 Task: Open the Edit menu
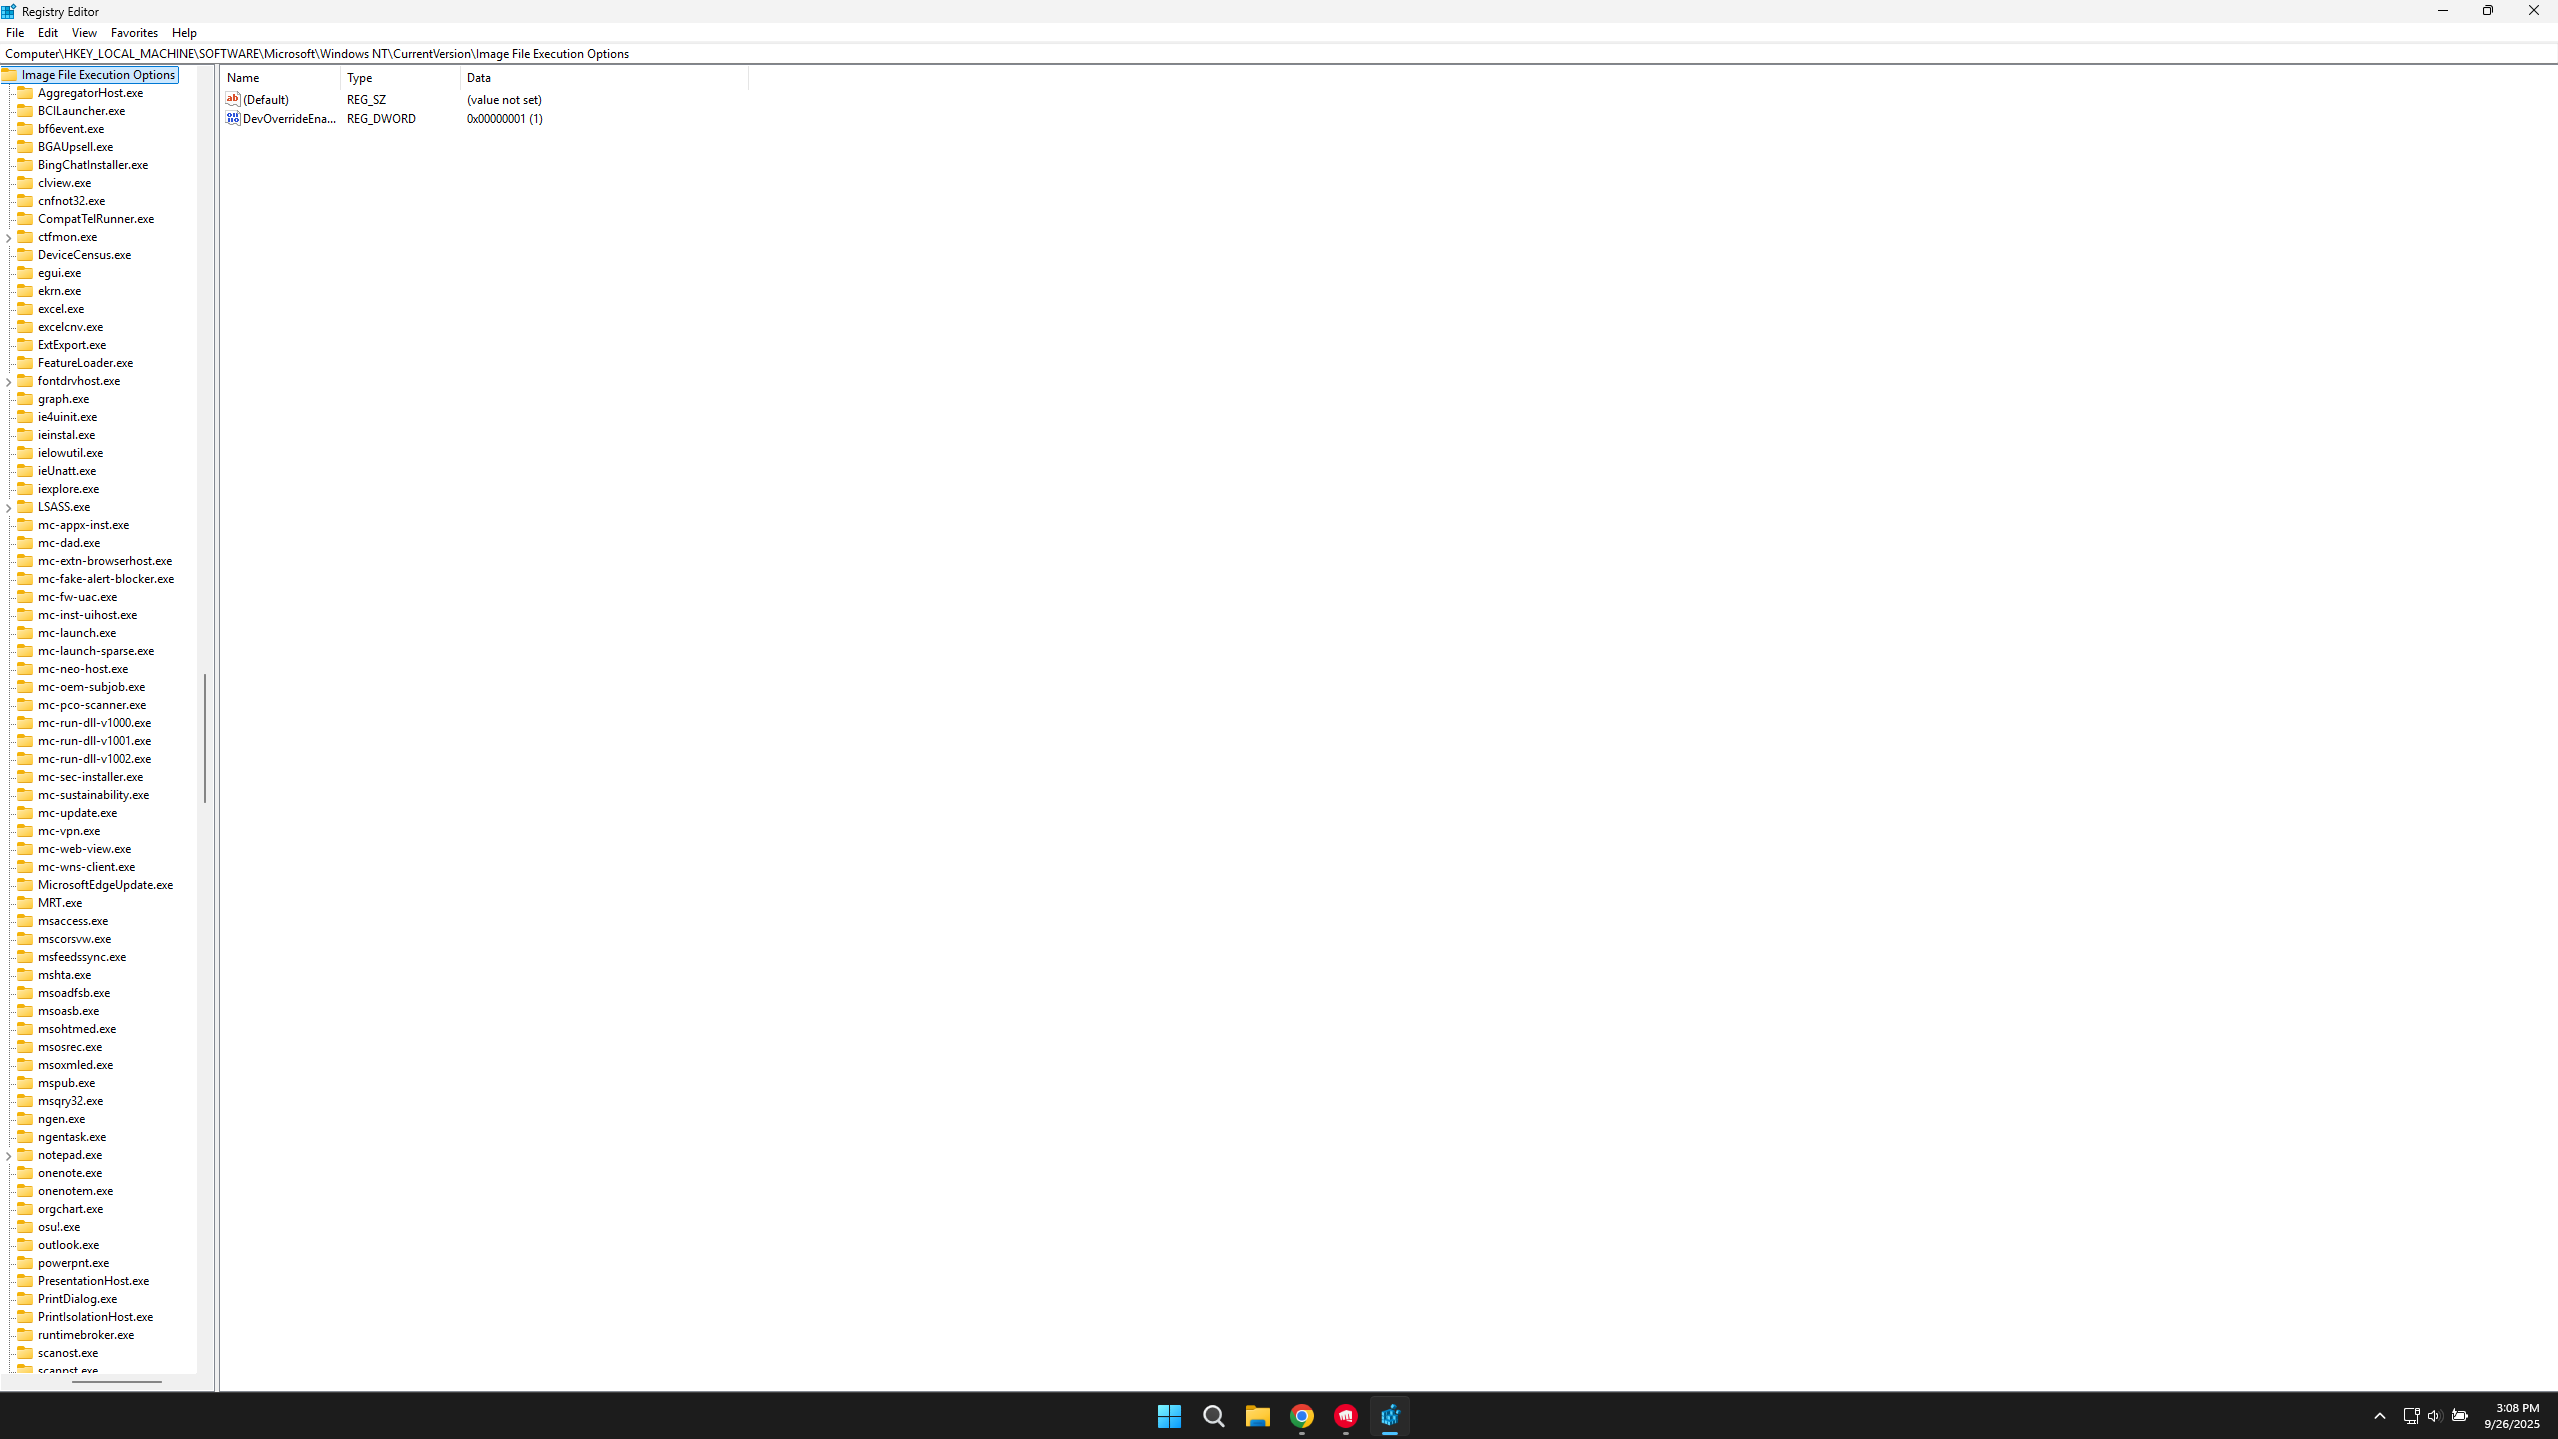tap(48, 33)
